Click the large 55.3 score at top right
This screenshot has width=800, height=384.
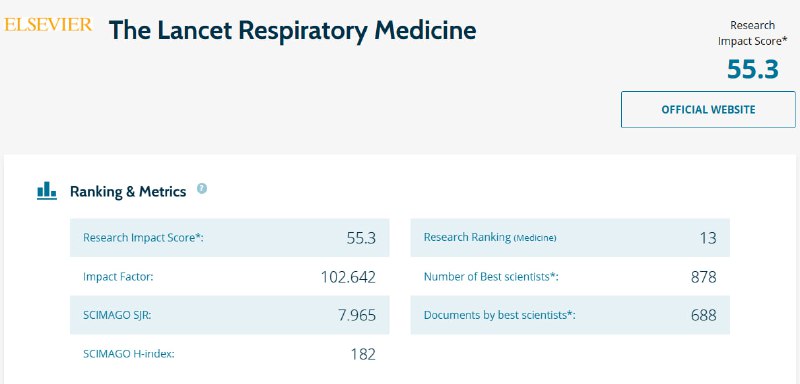click(x=753, y=69)
